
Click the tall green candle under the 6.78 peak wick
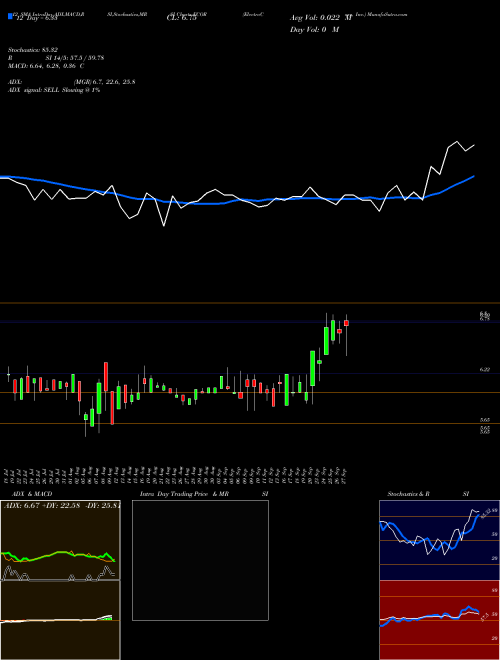[x=326, y=341]
